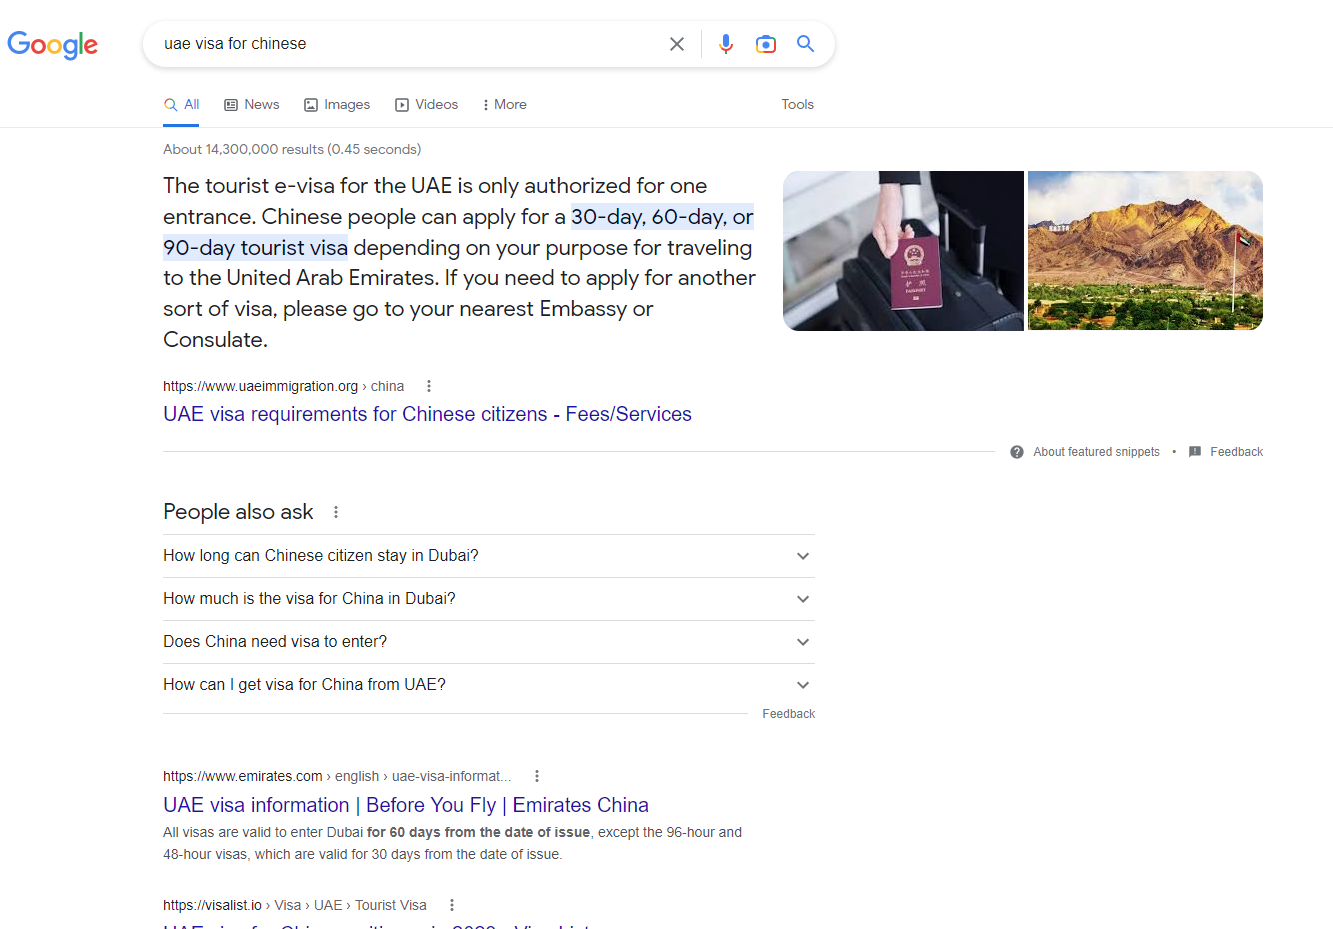The height and width of the screenshot is (929, 1333).
Task: Click the question mark icon near About featured snippets
Action: point(1016,451)
